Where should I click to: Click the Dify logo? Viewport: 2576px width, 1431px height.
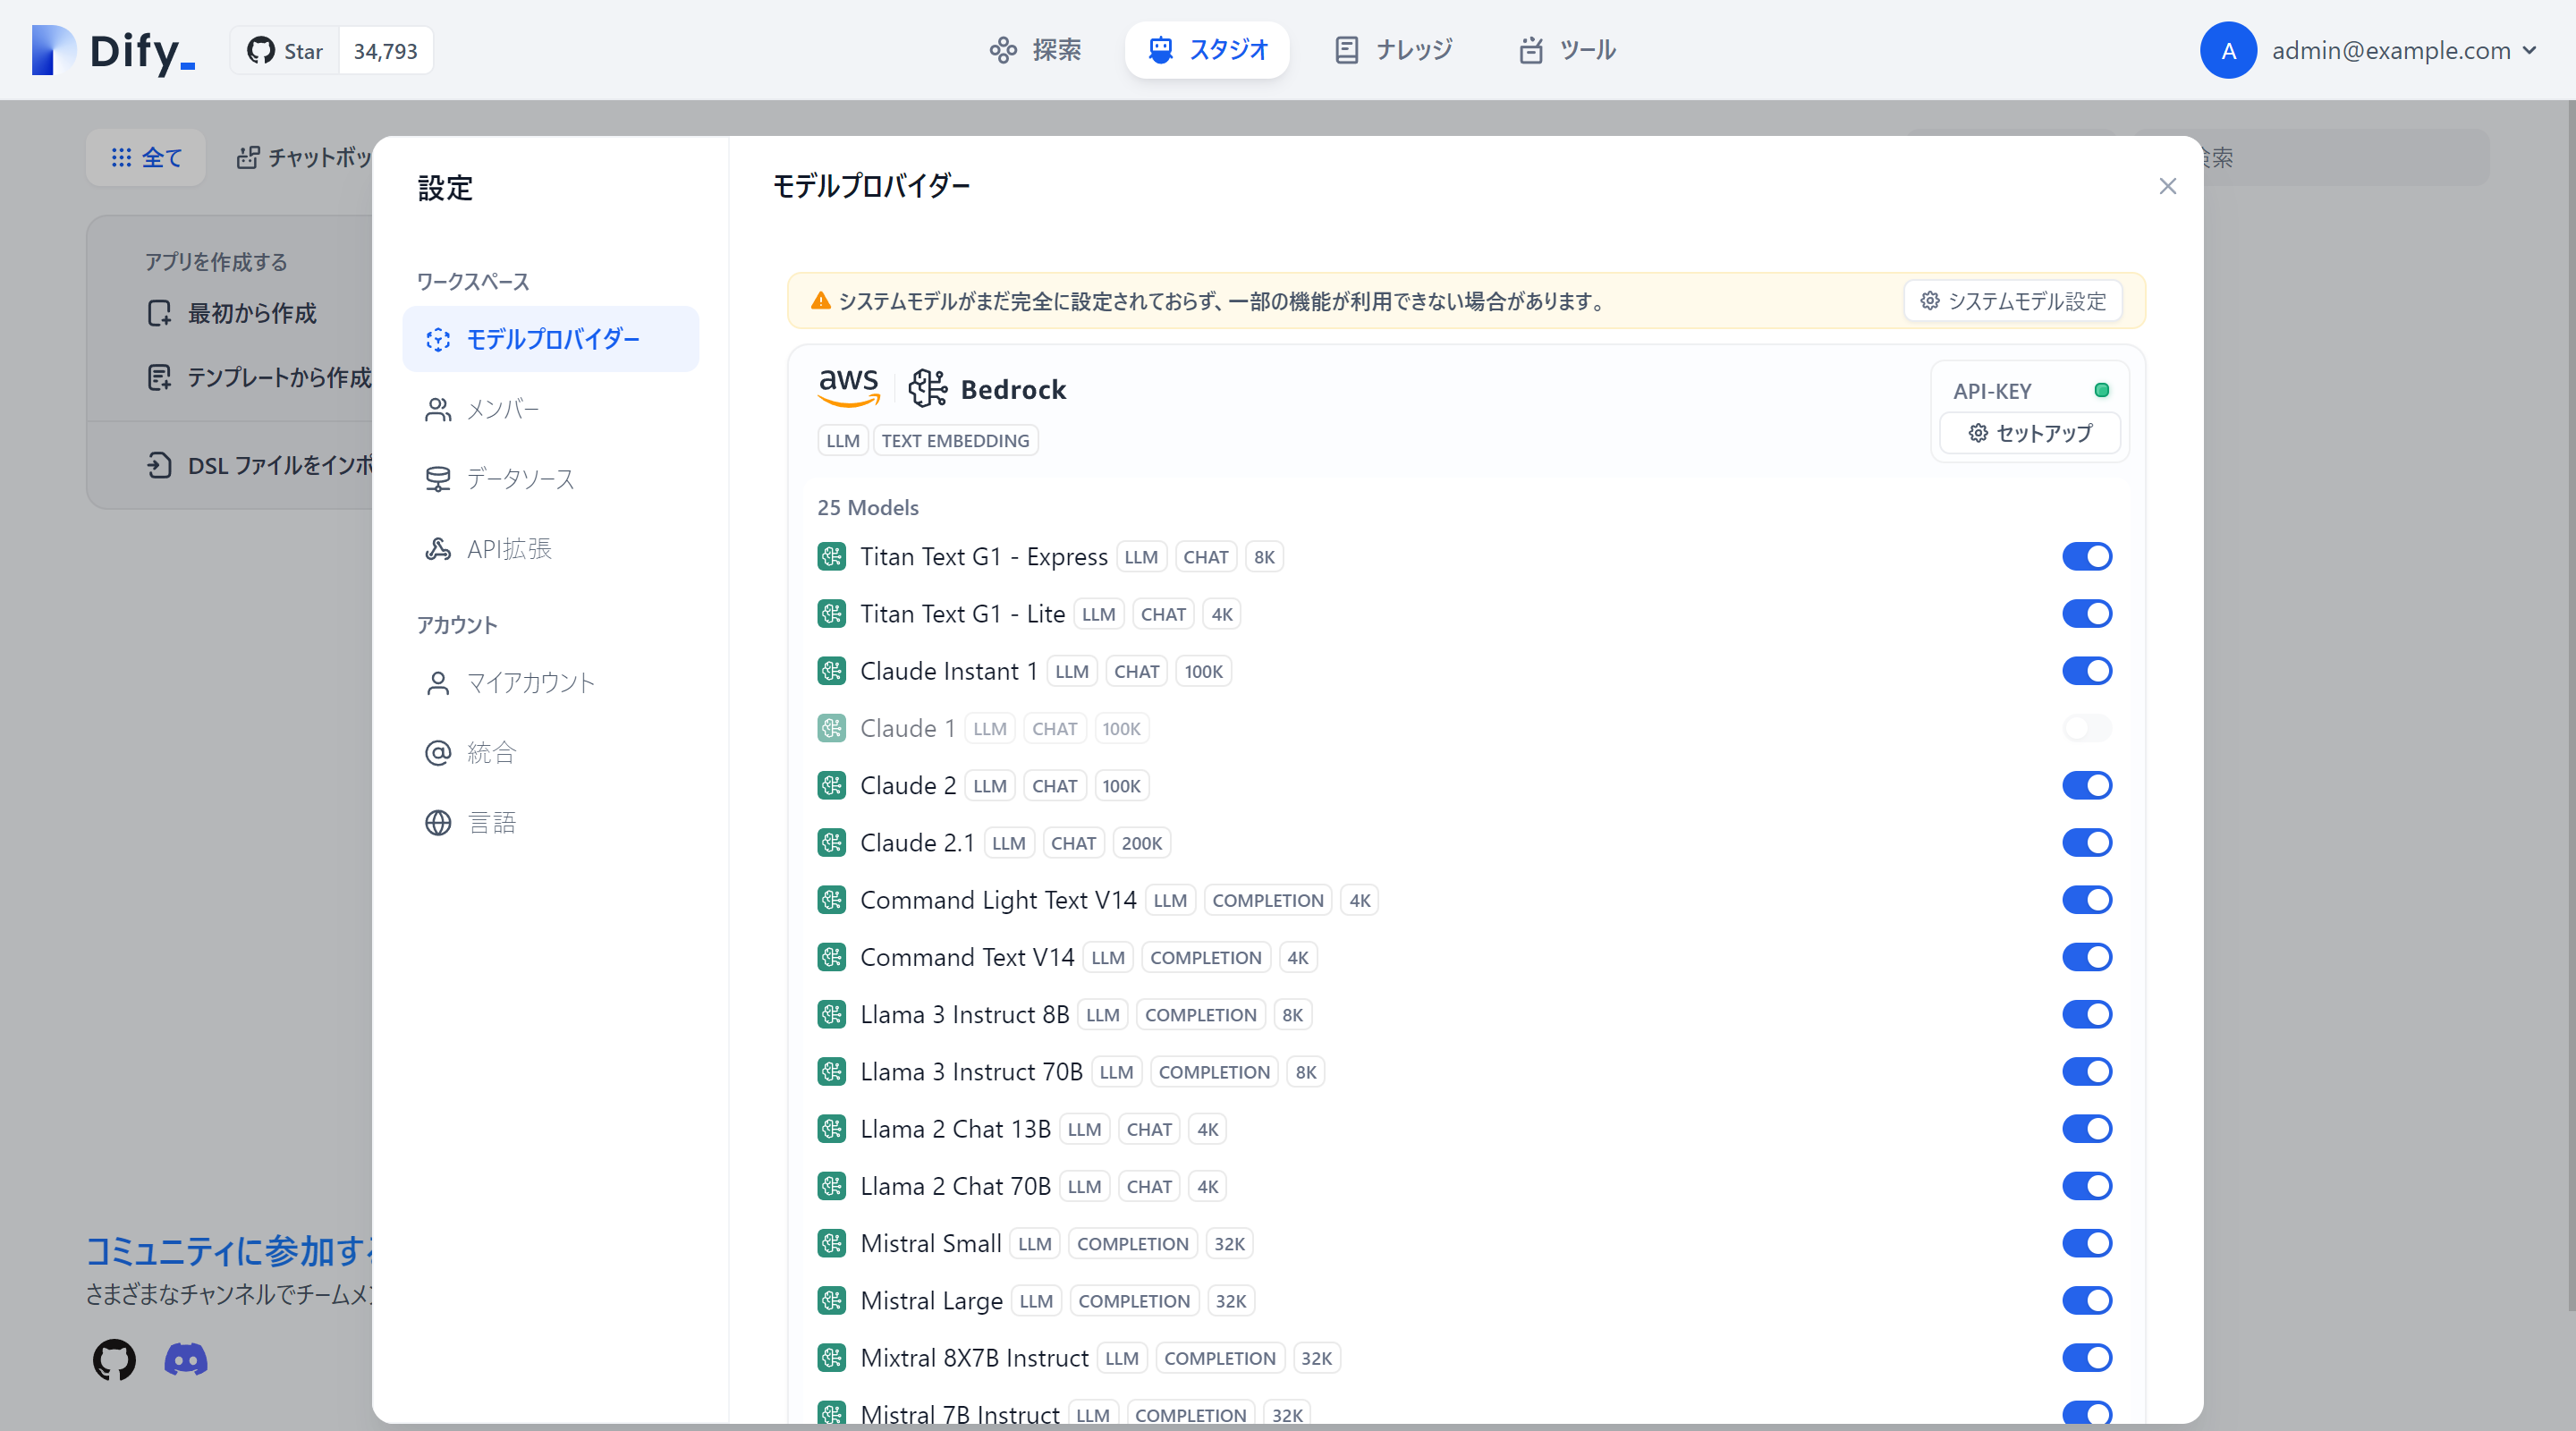point(110,50)
